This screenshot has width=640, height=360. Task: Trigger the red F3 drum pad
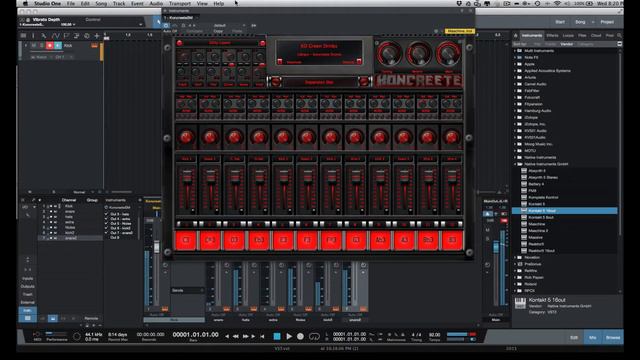307,240
